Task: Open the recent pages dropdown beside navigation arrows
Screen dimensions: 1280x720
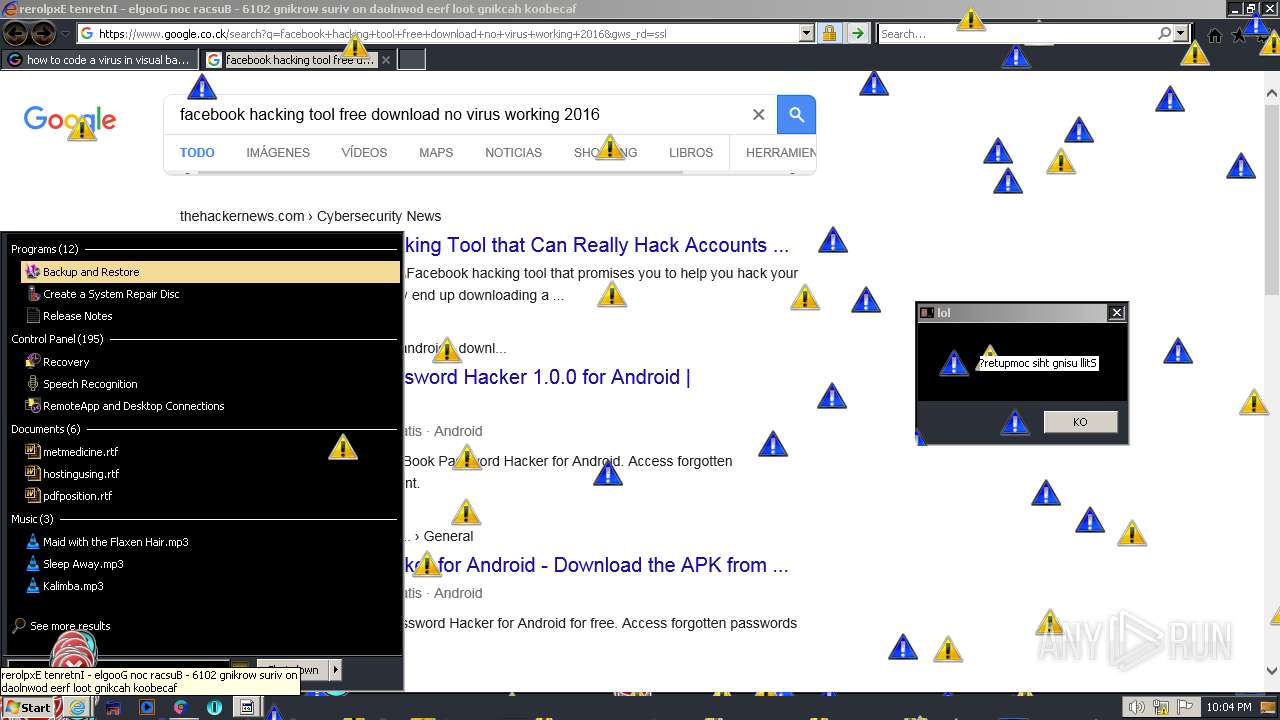Action: click(x=65, y=34)
